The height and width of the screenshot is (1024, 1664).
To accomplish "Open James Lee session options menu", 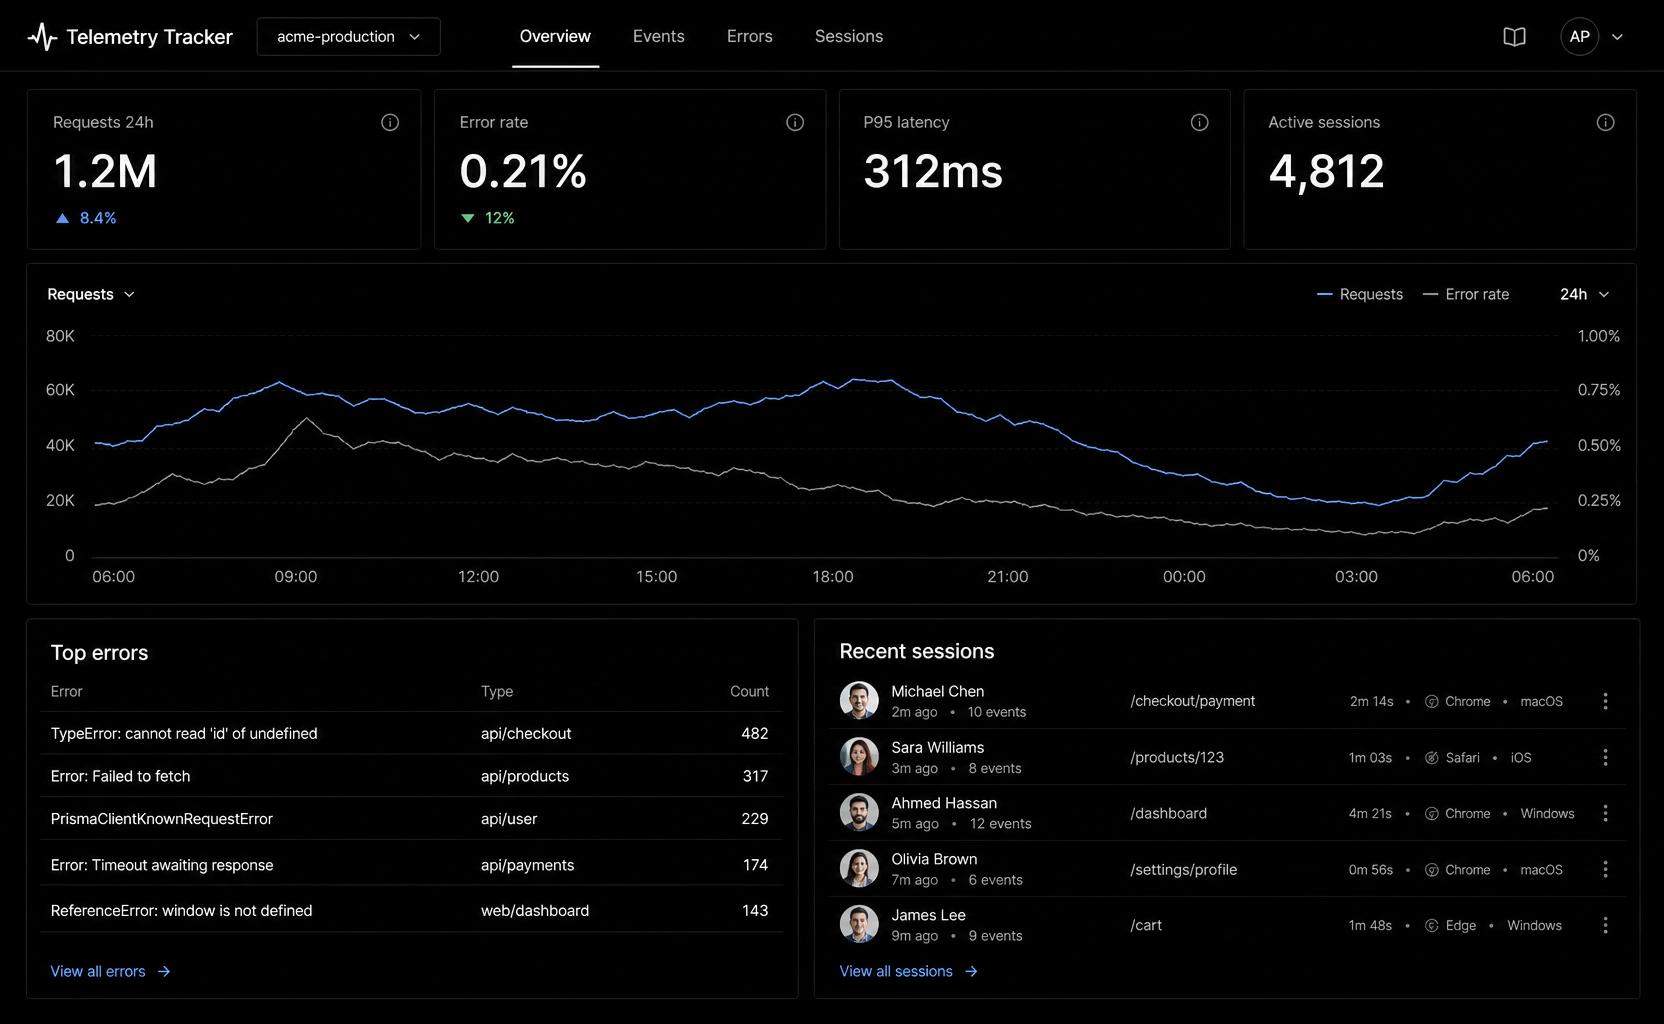I will coord(1605,925).
